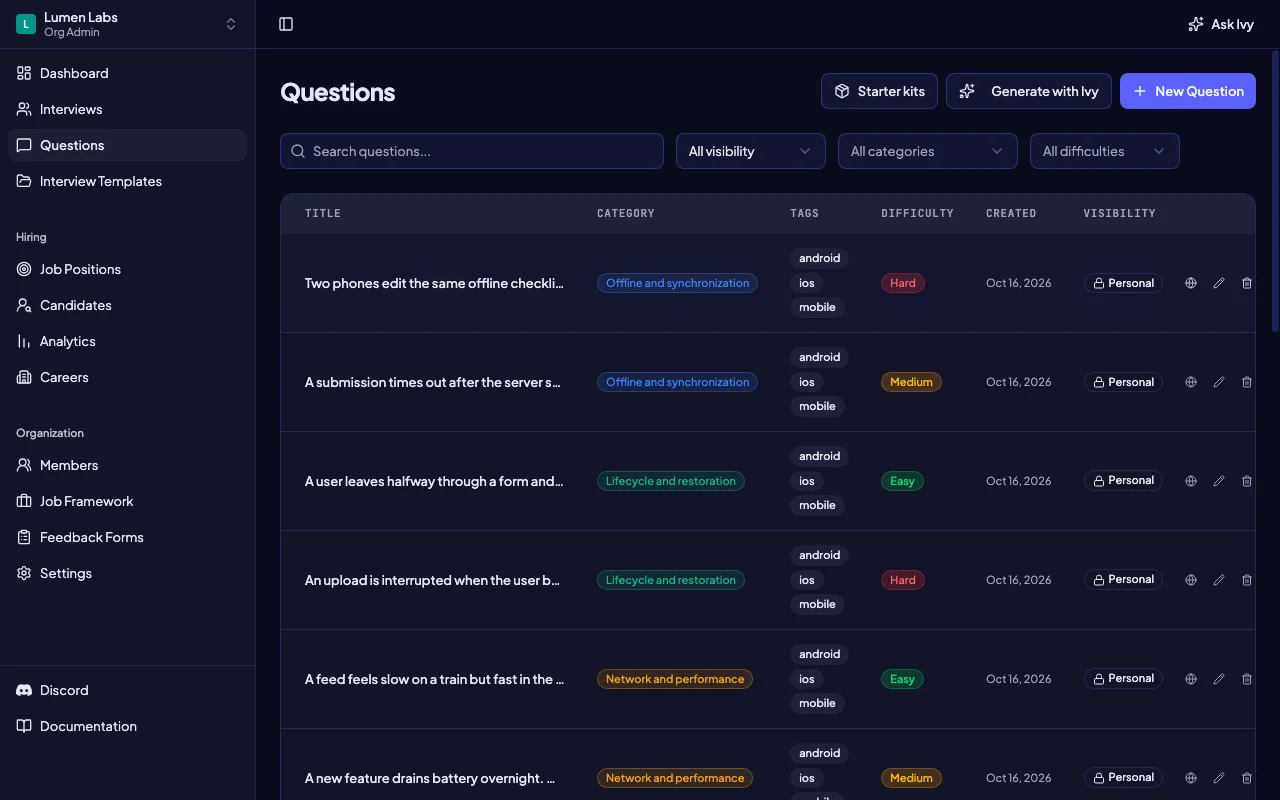This screenshot has height=800, width=1280.
Task: Edit 'A feed feels slow' question
Action: 1219,679
